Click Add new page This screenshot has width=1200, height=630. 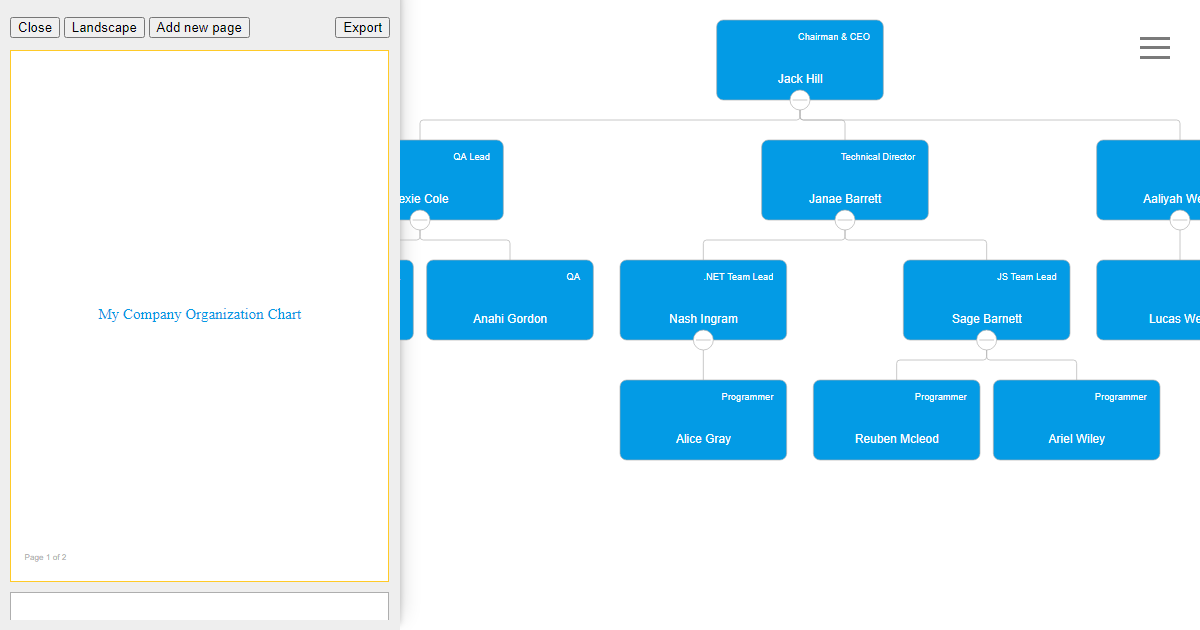[199, 27]
